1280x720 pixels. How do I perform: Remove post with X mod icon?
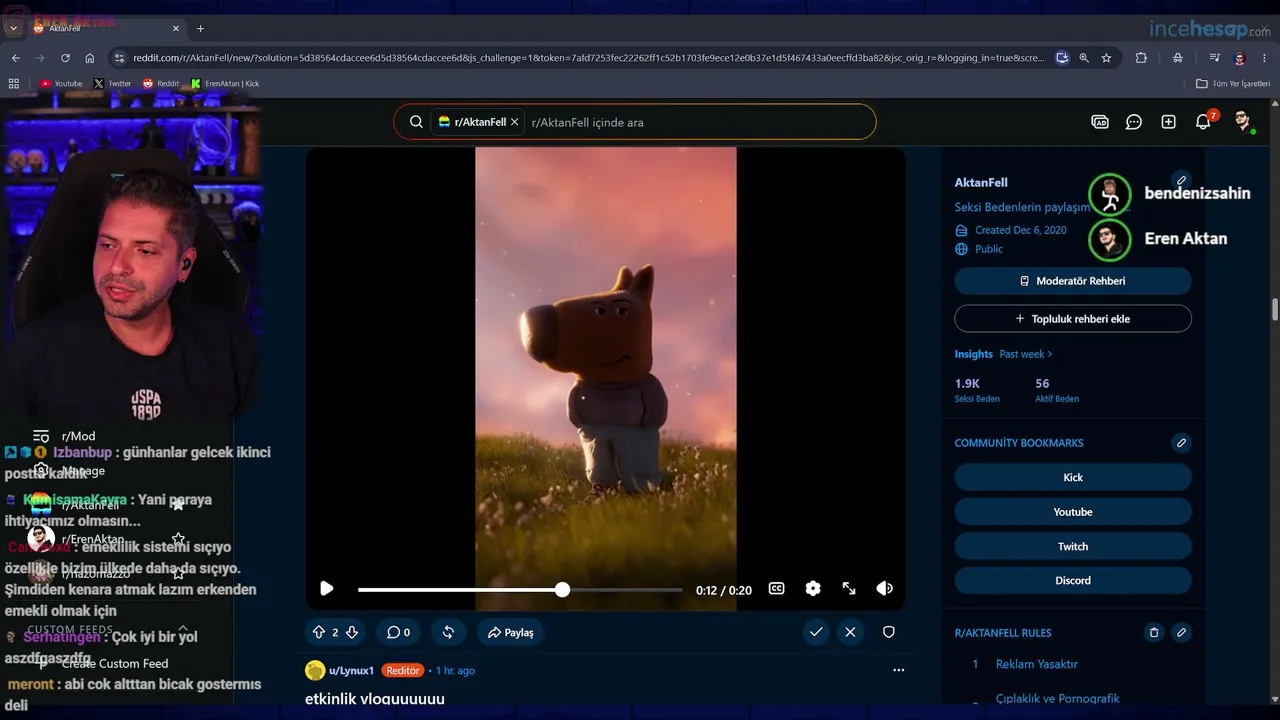850,632
